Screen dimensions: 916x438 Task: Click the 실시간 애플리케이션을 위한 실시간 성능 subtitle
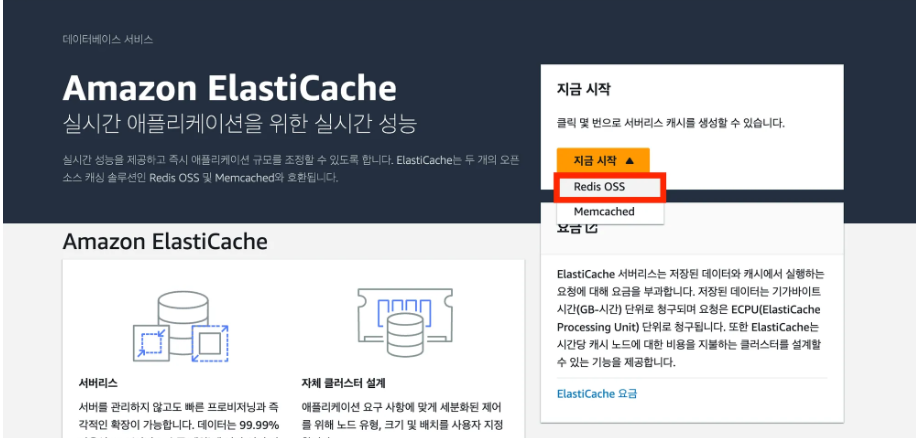(x=240, y=126)
